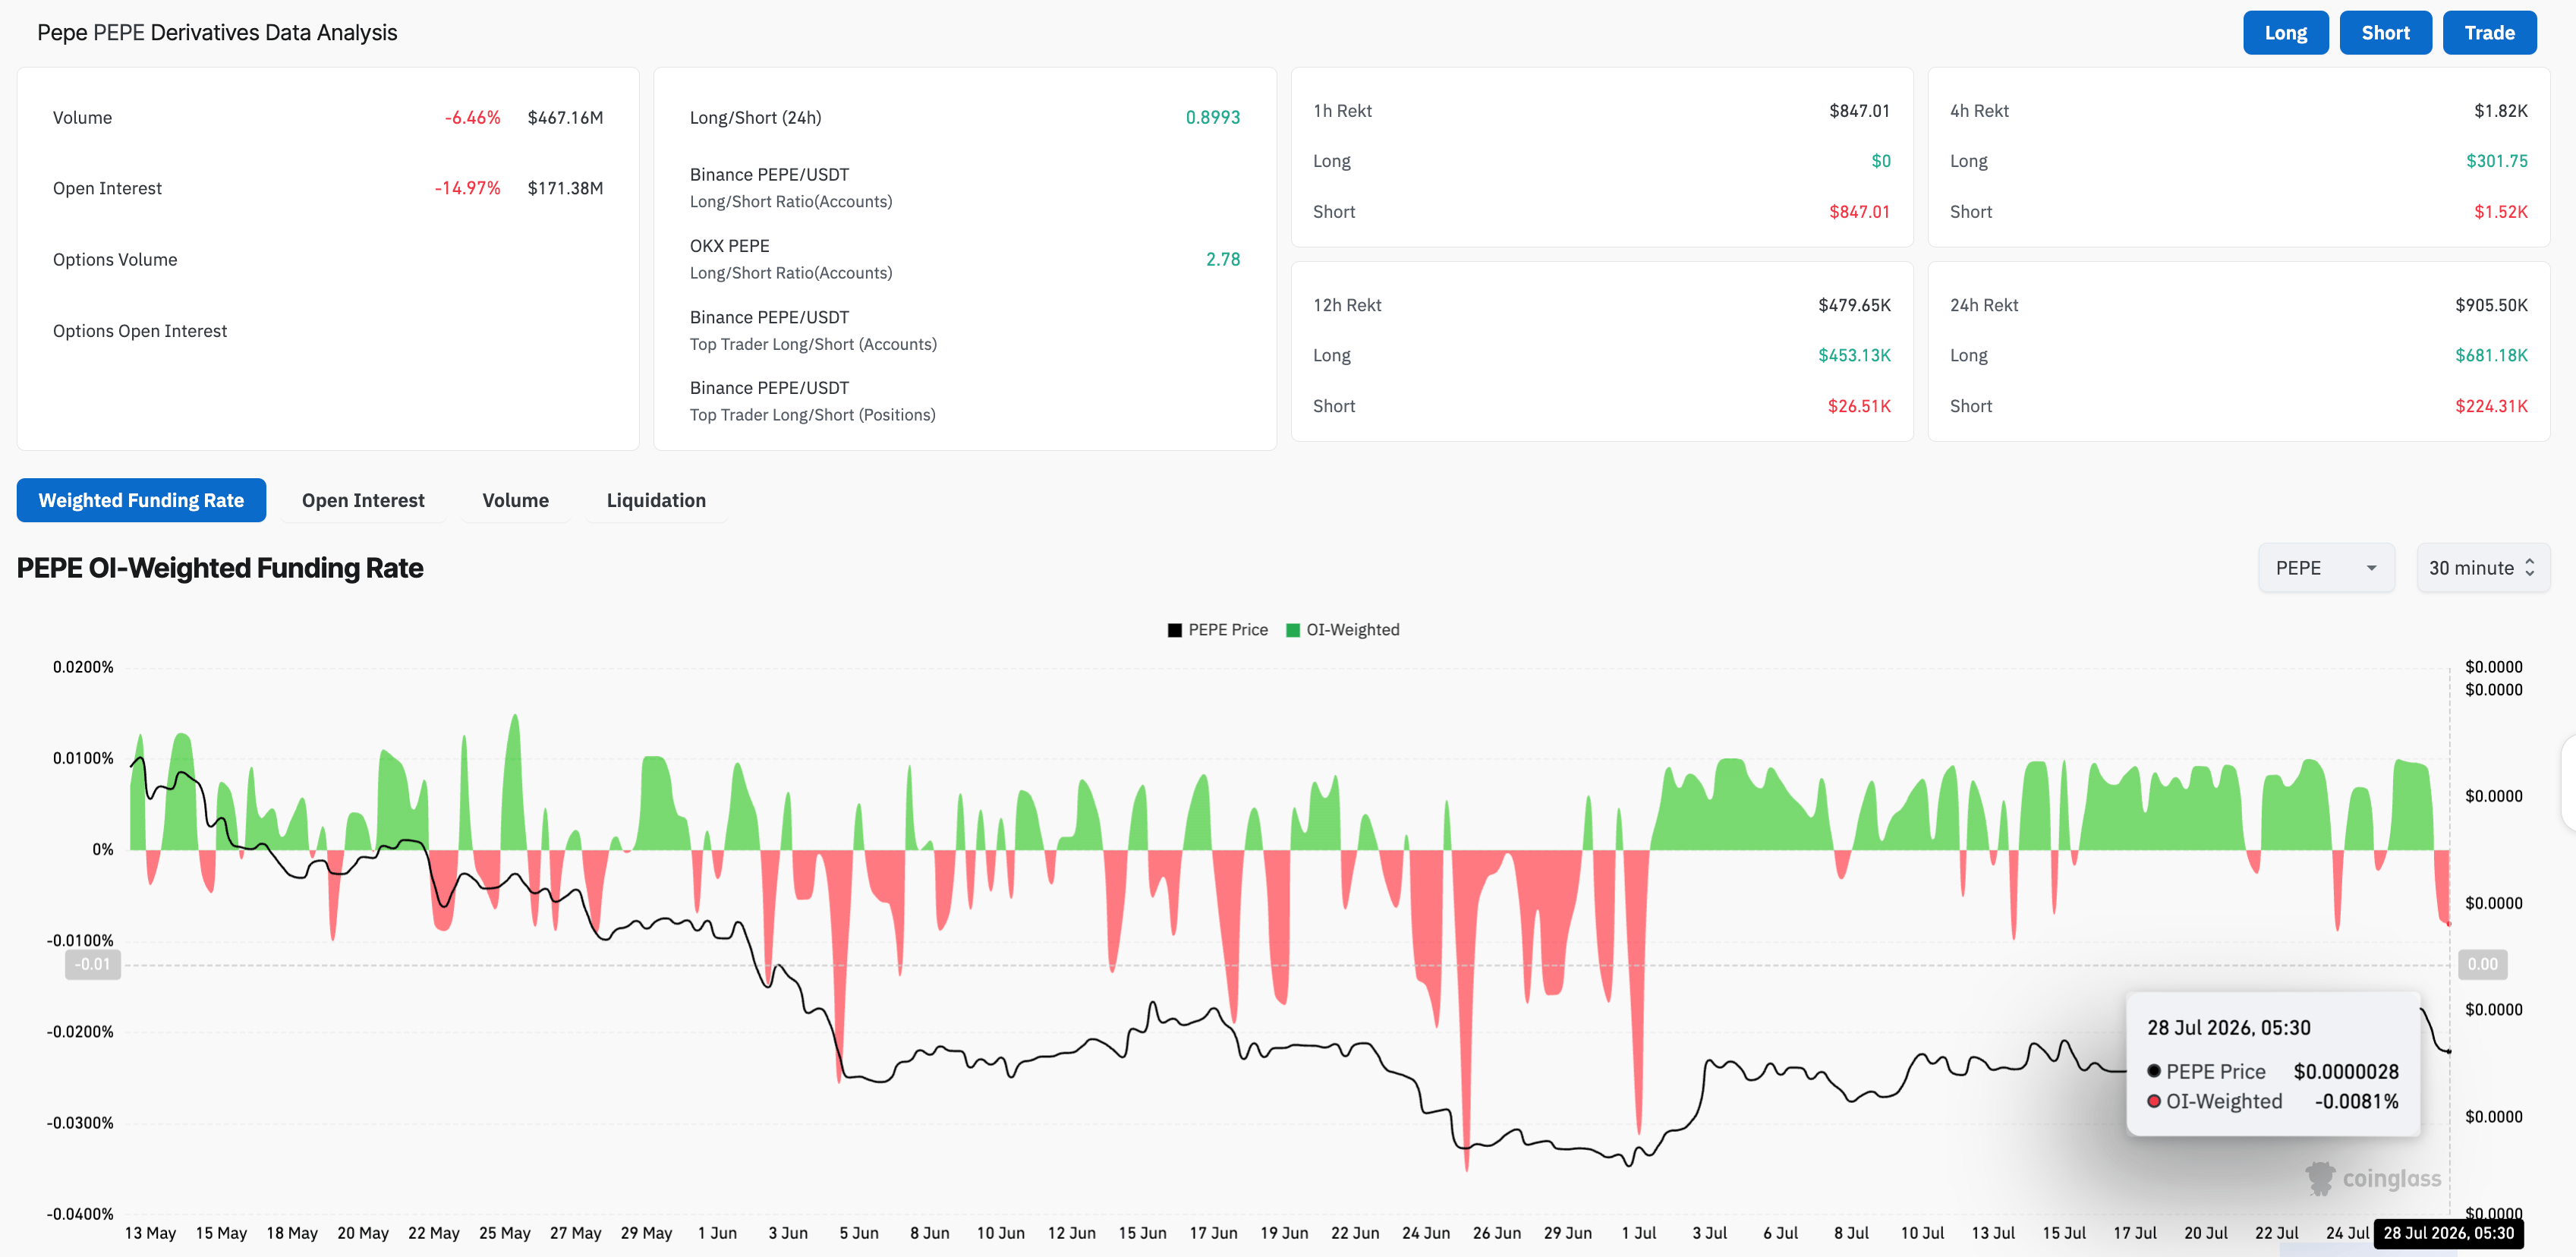Click the Long button
The height and width of the screenshot is (1257, 2576).
tap(2285, 33)
